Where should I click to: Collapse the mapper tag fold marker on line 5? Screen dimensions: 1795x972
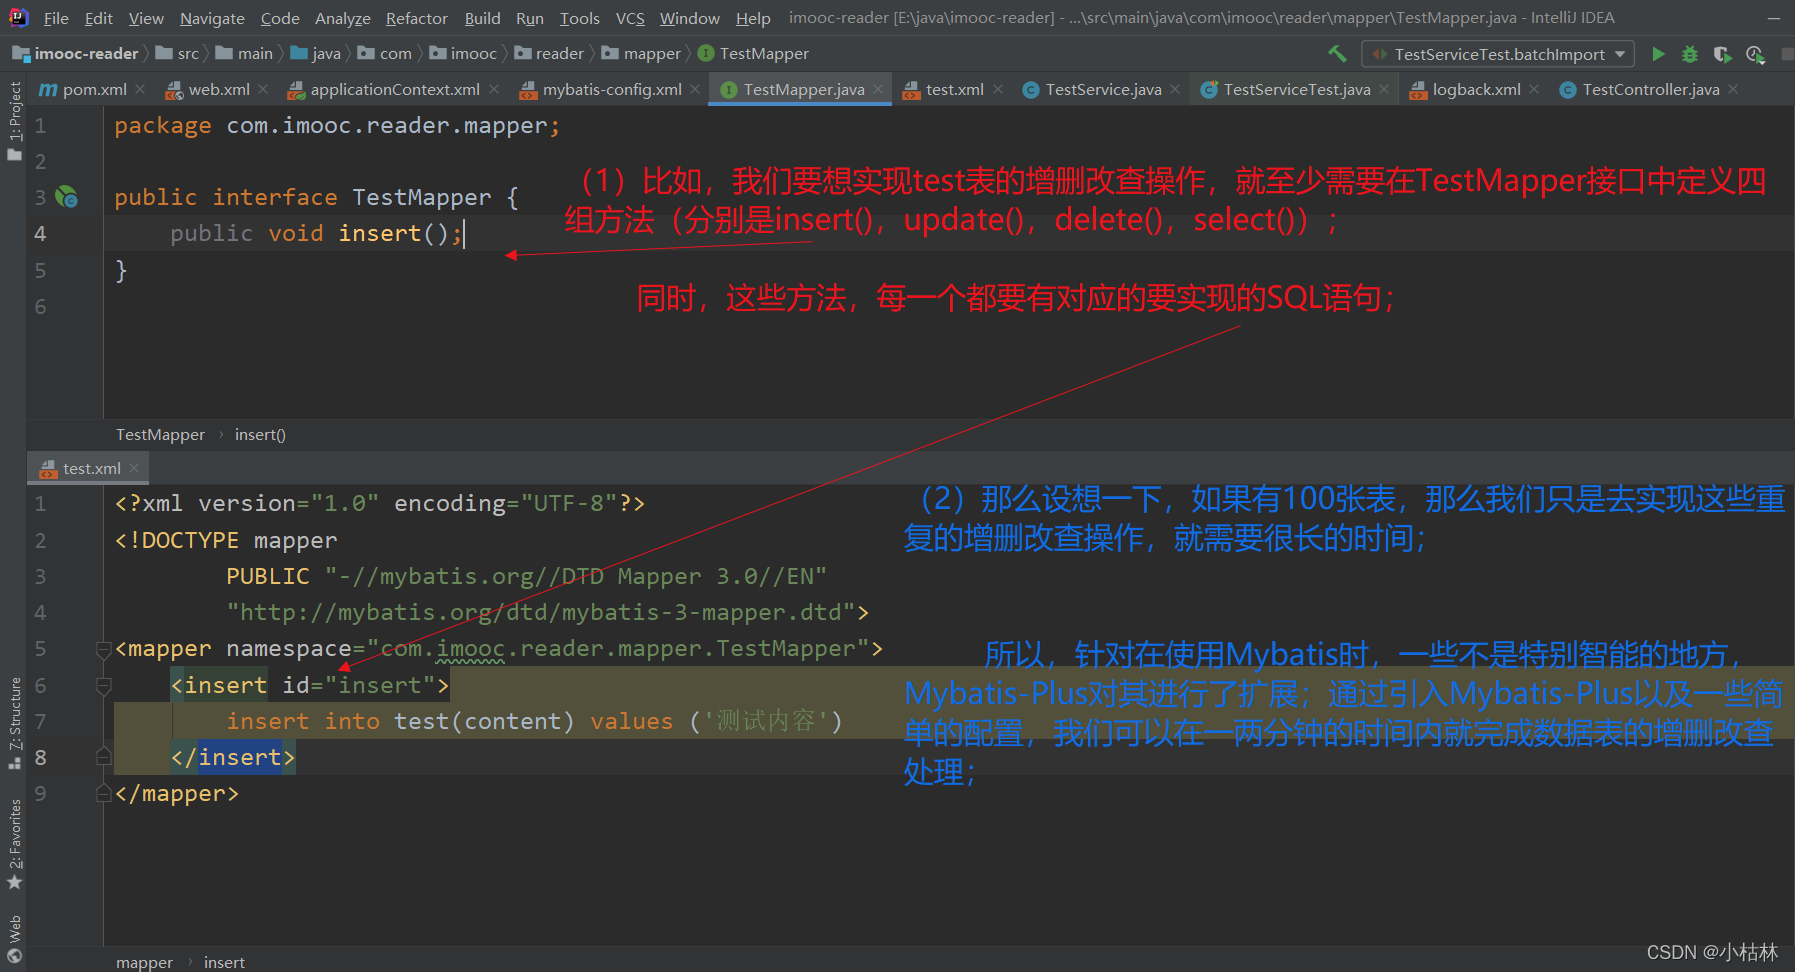[103, 649]
